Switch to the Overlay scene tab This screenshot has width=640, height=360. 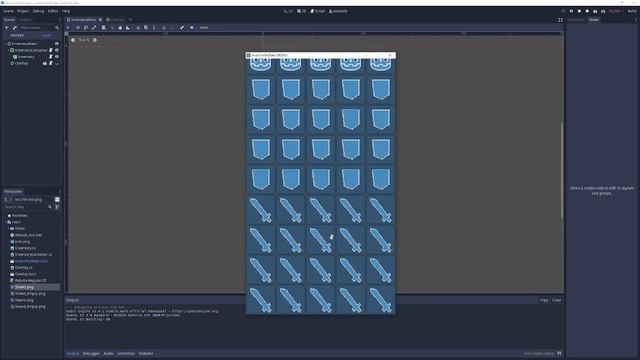(x=115, y=20)
